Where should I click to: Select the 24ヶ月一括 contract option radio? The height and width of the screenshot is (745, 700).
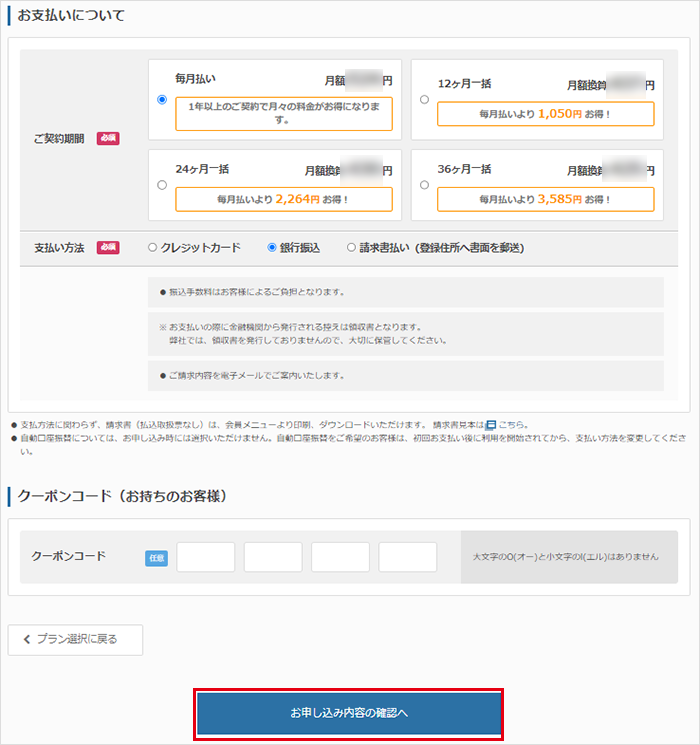162,185
